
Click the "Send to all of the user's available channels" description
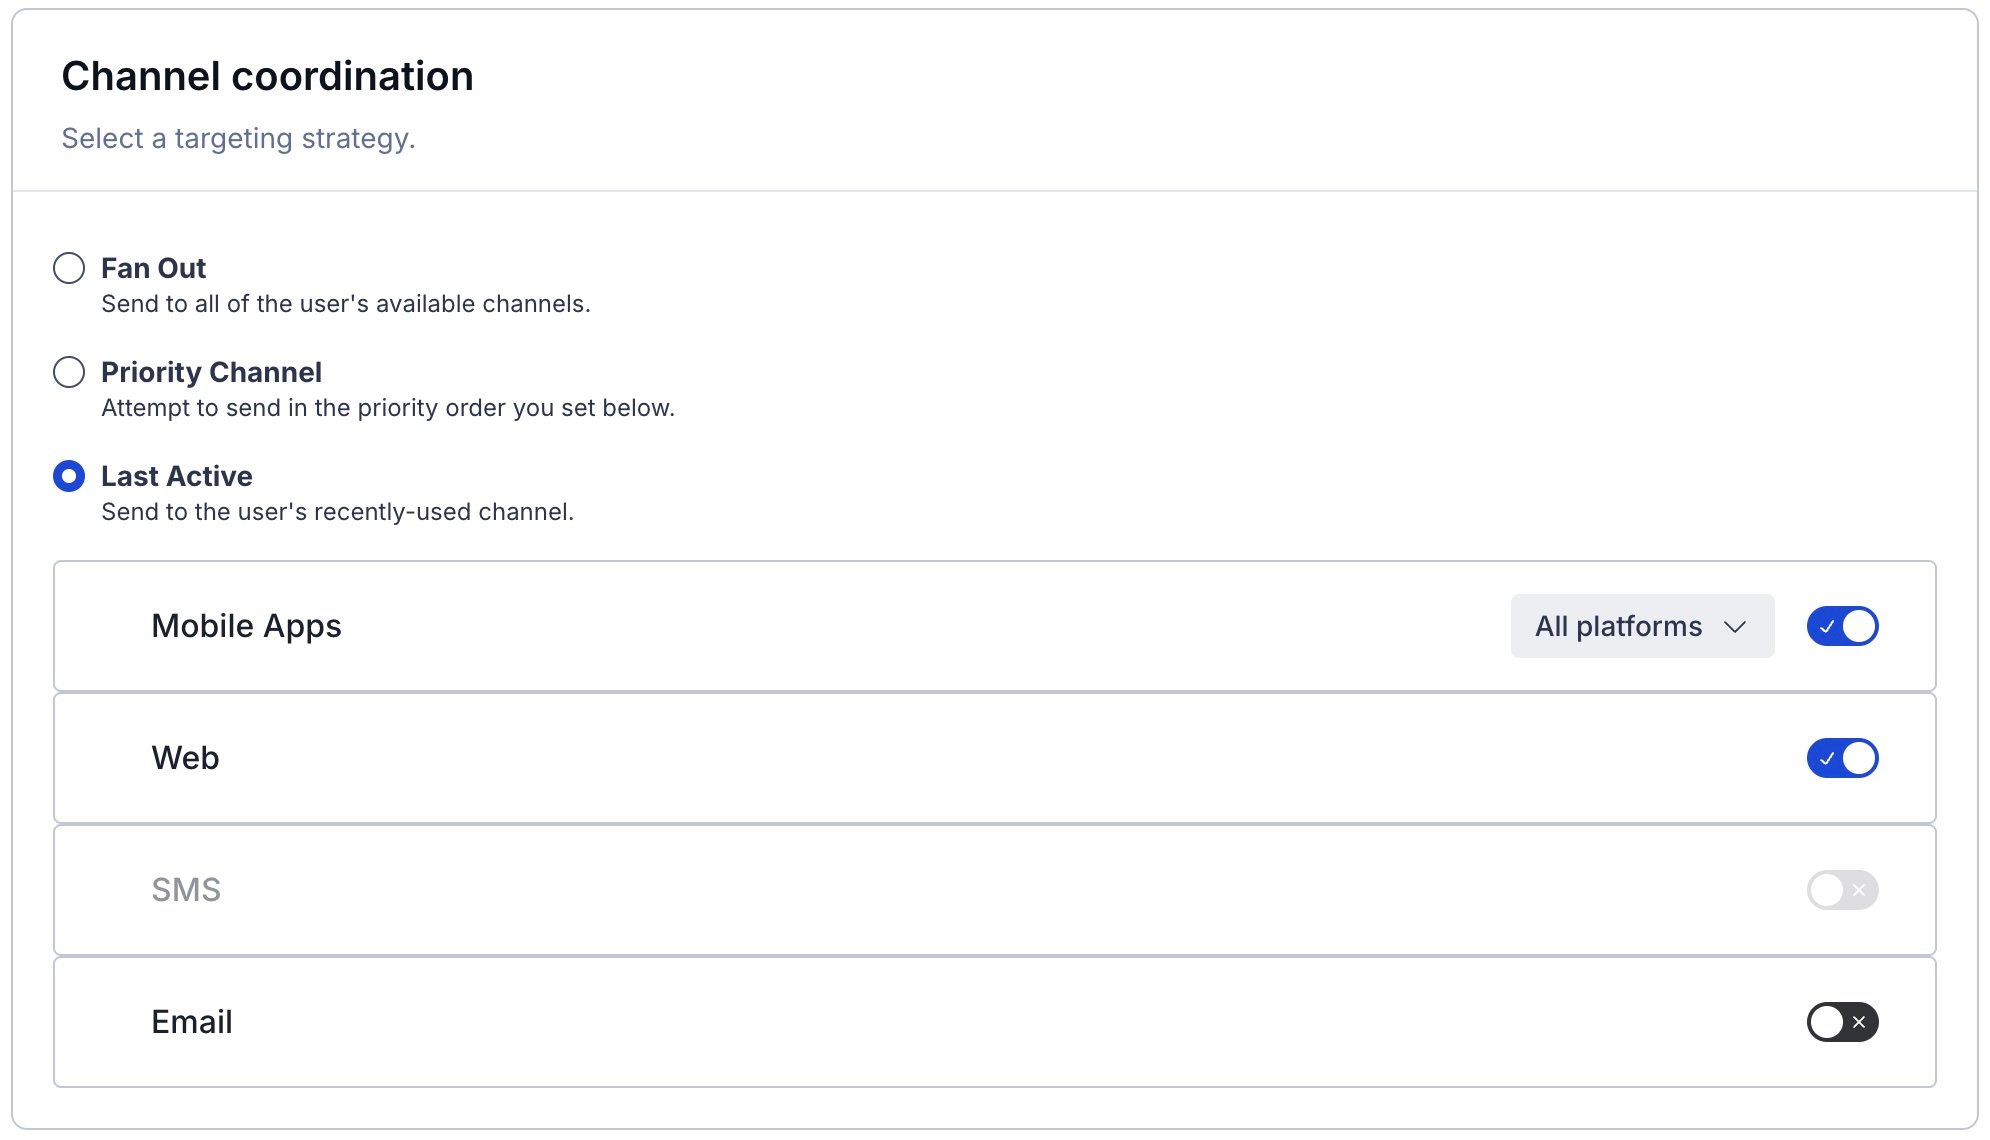(x=345, y=304)
